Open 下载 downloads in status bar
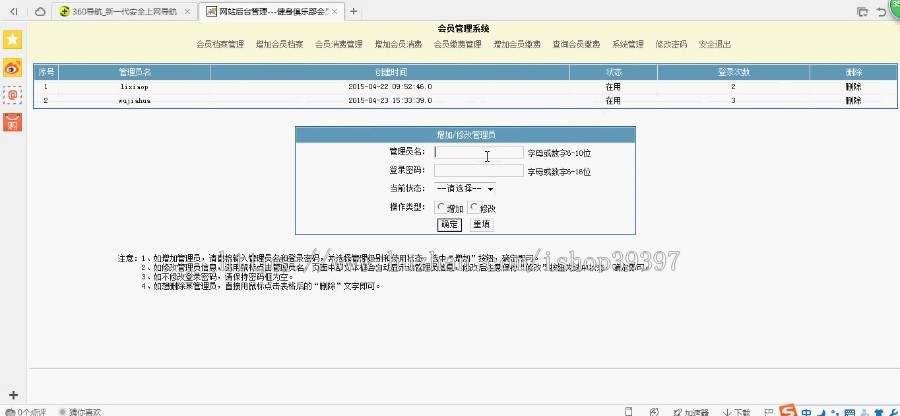This screenshot has height=416, width=900. (x=737, y=412)
